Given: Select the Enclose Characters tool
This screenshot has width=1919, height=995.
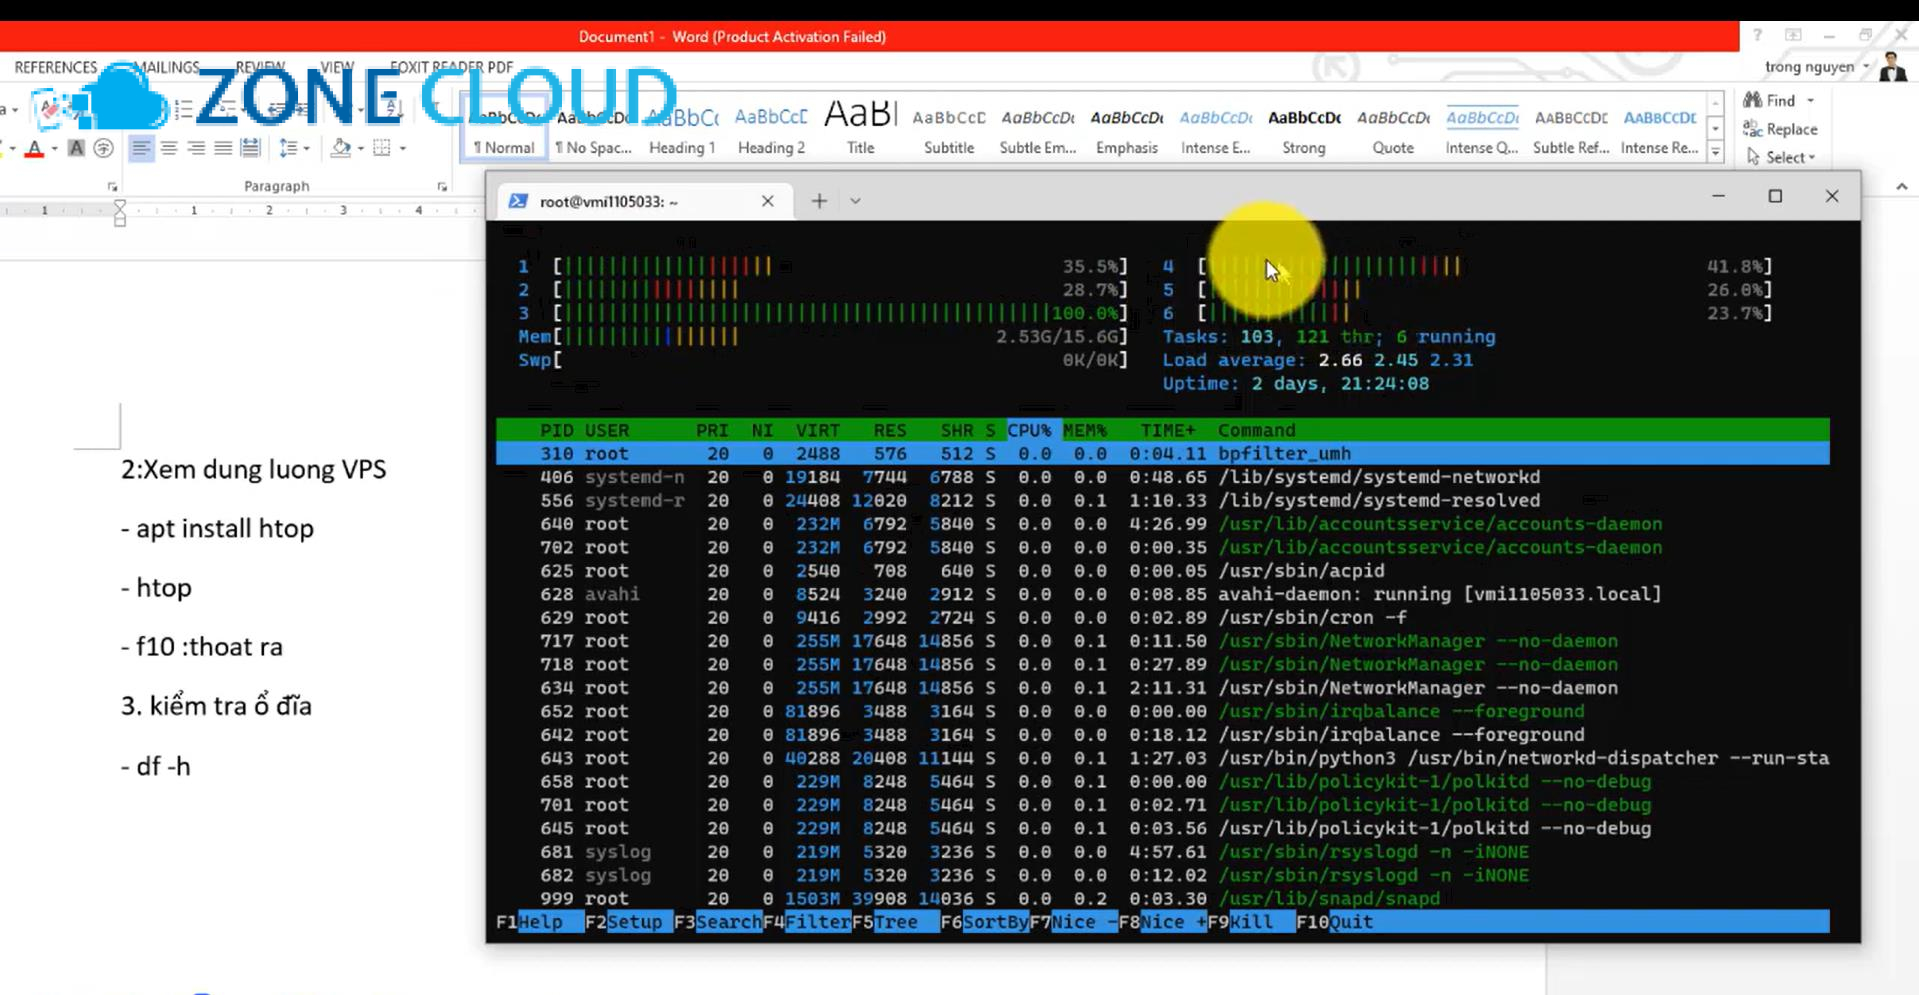Looking at the screenshot, I should point(103,149).
